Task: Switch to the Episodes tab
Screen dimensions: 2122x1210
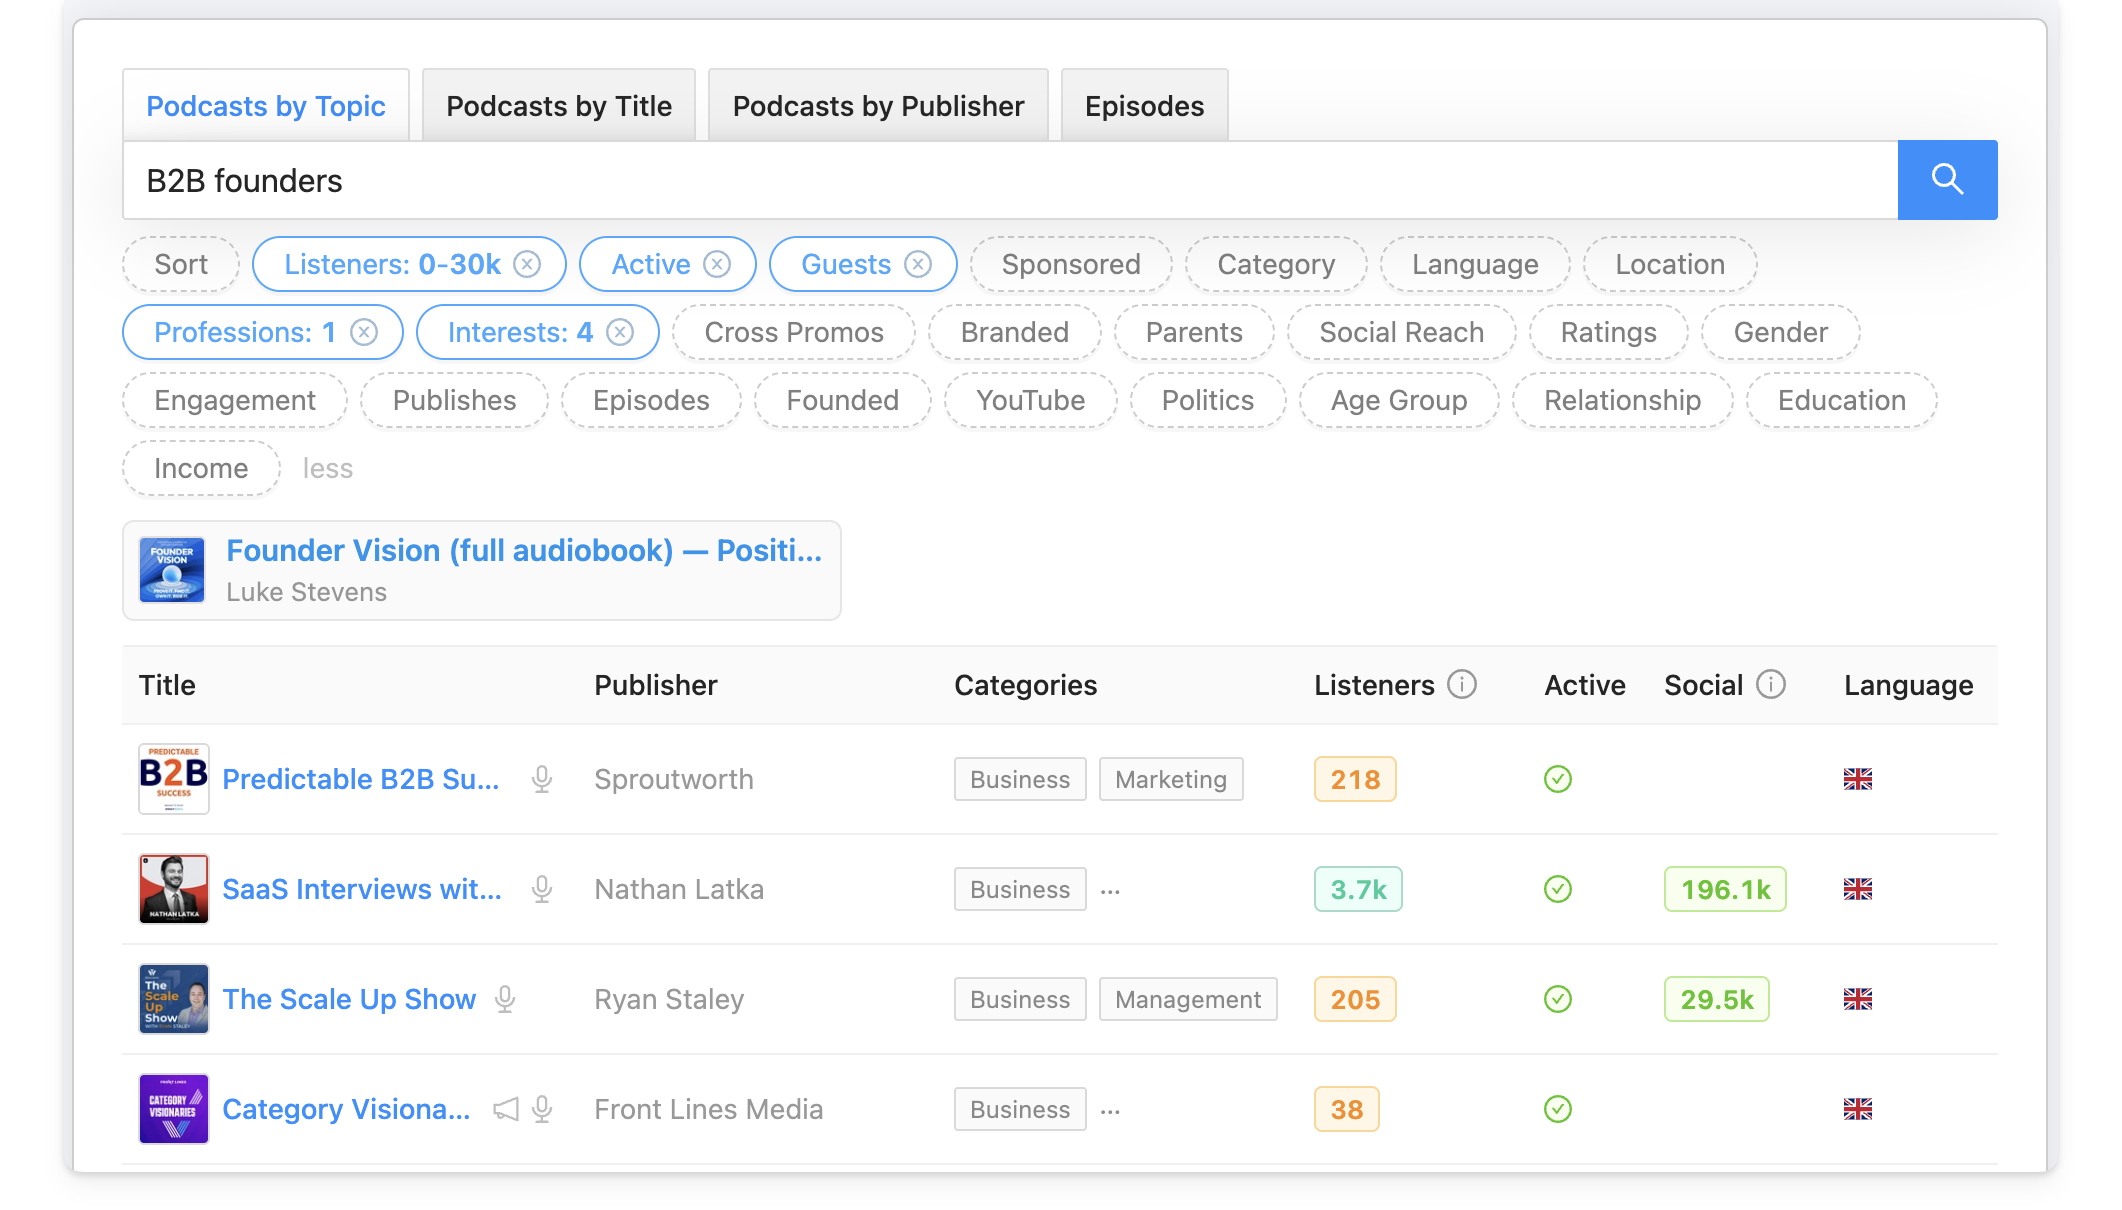Action: 1145,106
